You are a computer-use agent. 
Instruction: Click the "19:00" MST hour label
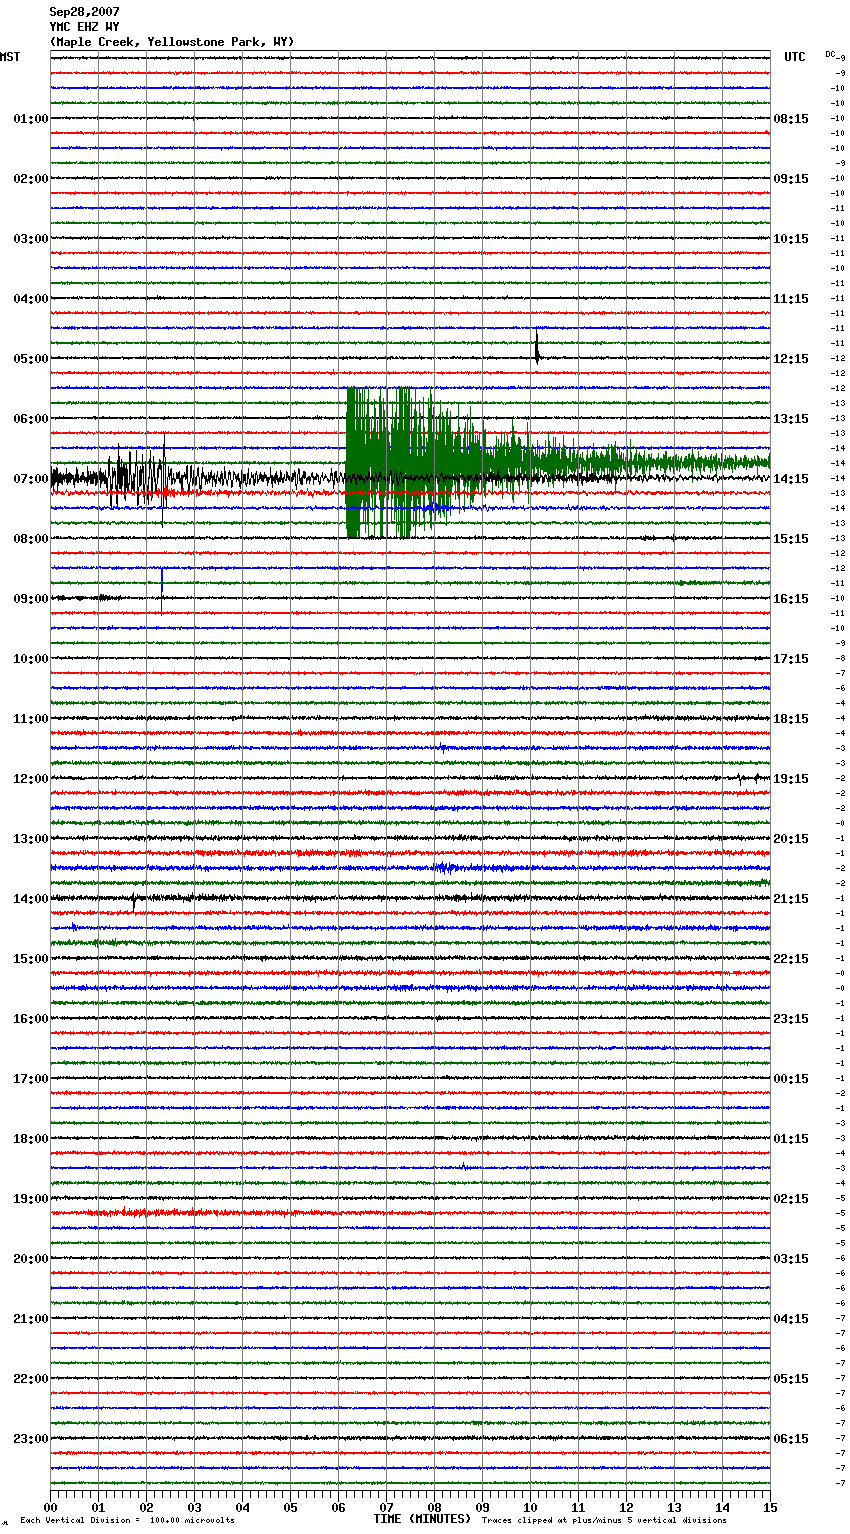tap(31, 1199)
